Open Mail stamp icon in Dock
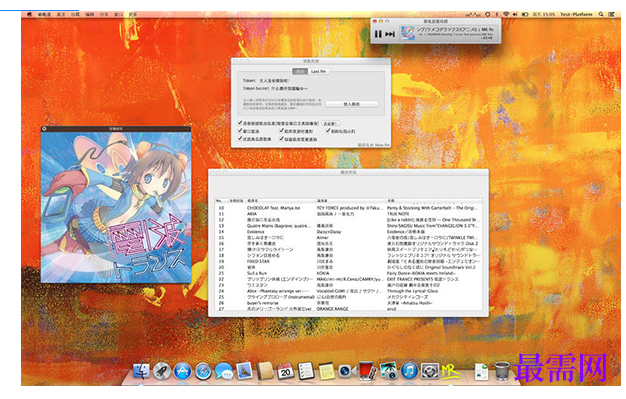Screen dimensions: 626x399 244,371
